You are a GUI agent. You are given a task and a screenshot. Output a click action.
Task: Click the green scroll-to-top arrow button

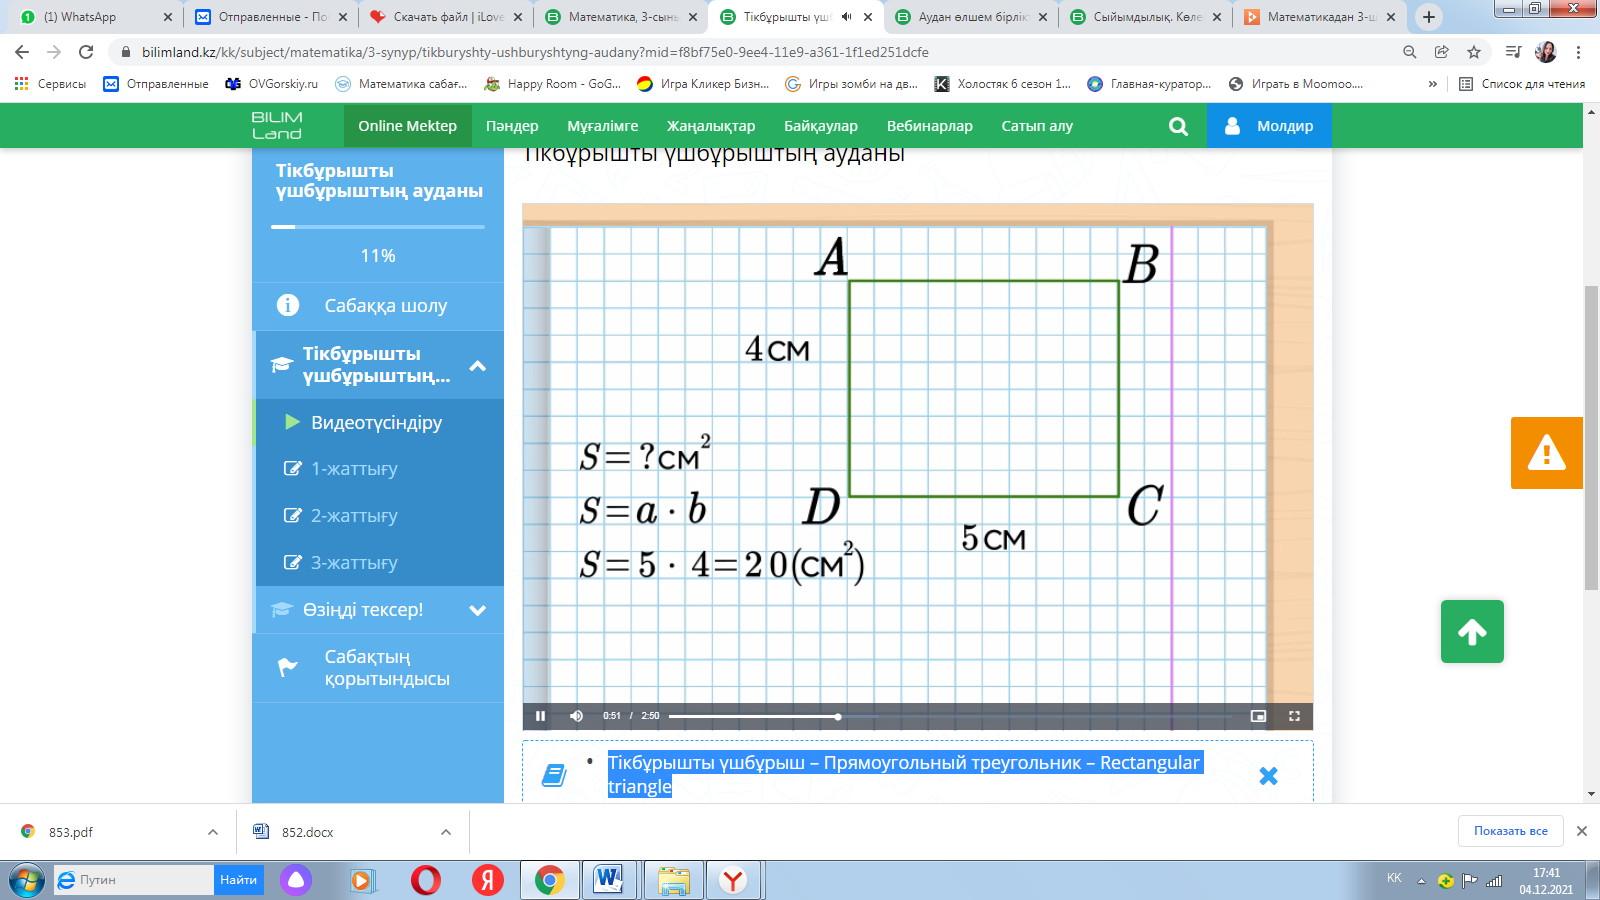(1472, 631)
